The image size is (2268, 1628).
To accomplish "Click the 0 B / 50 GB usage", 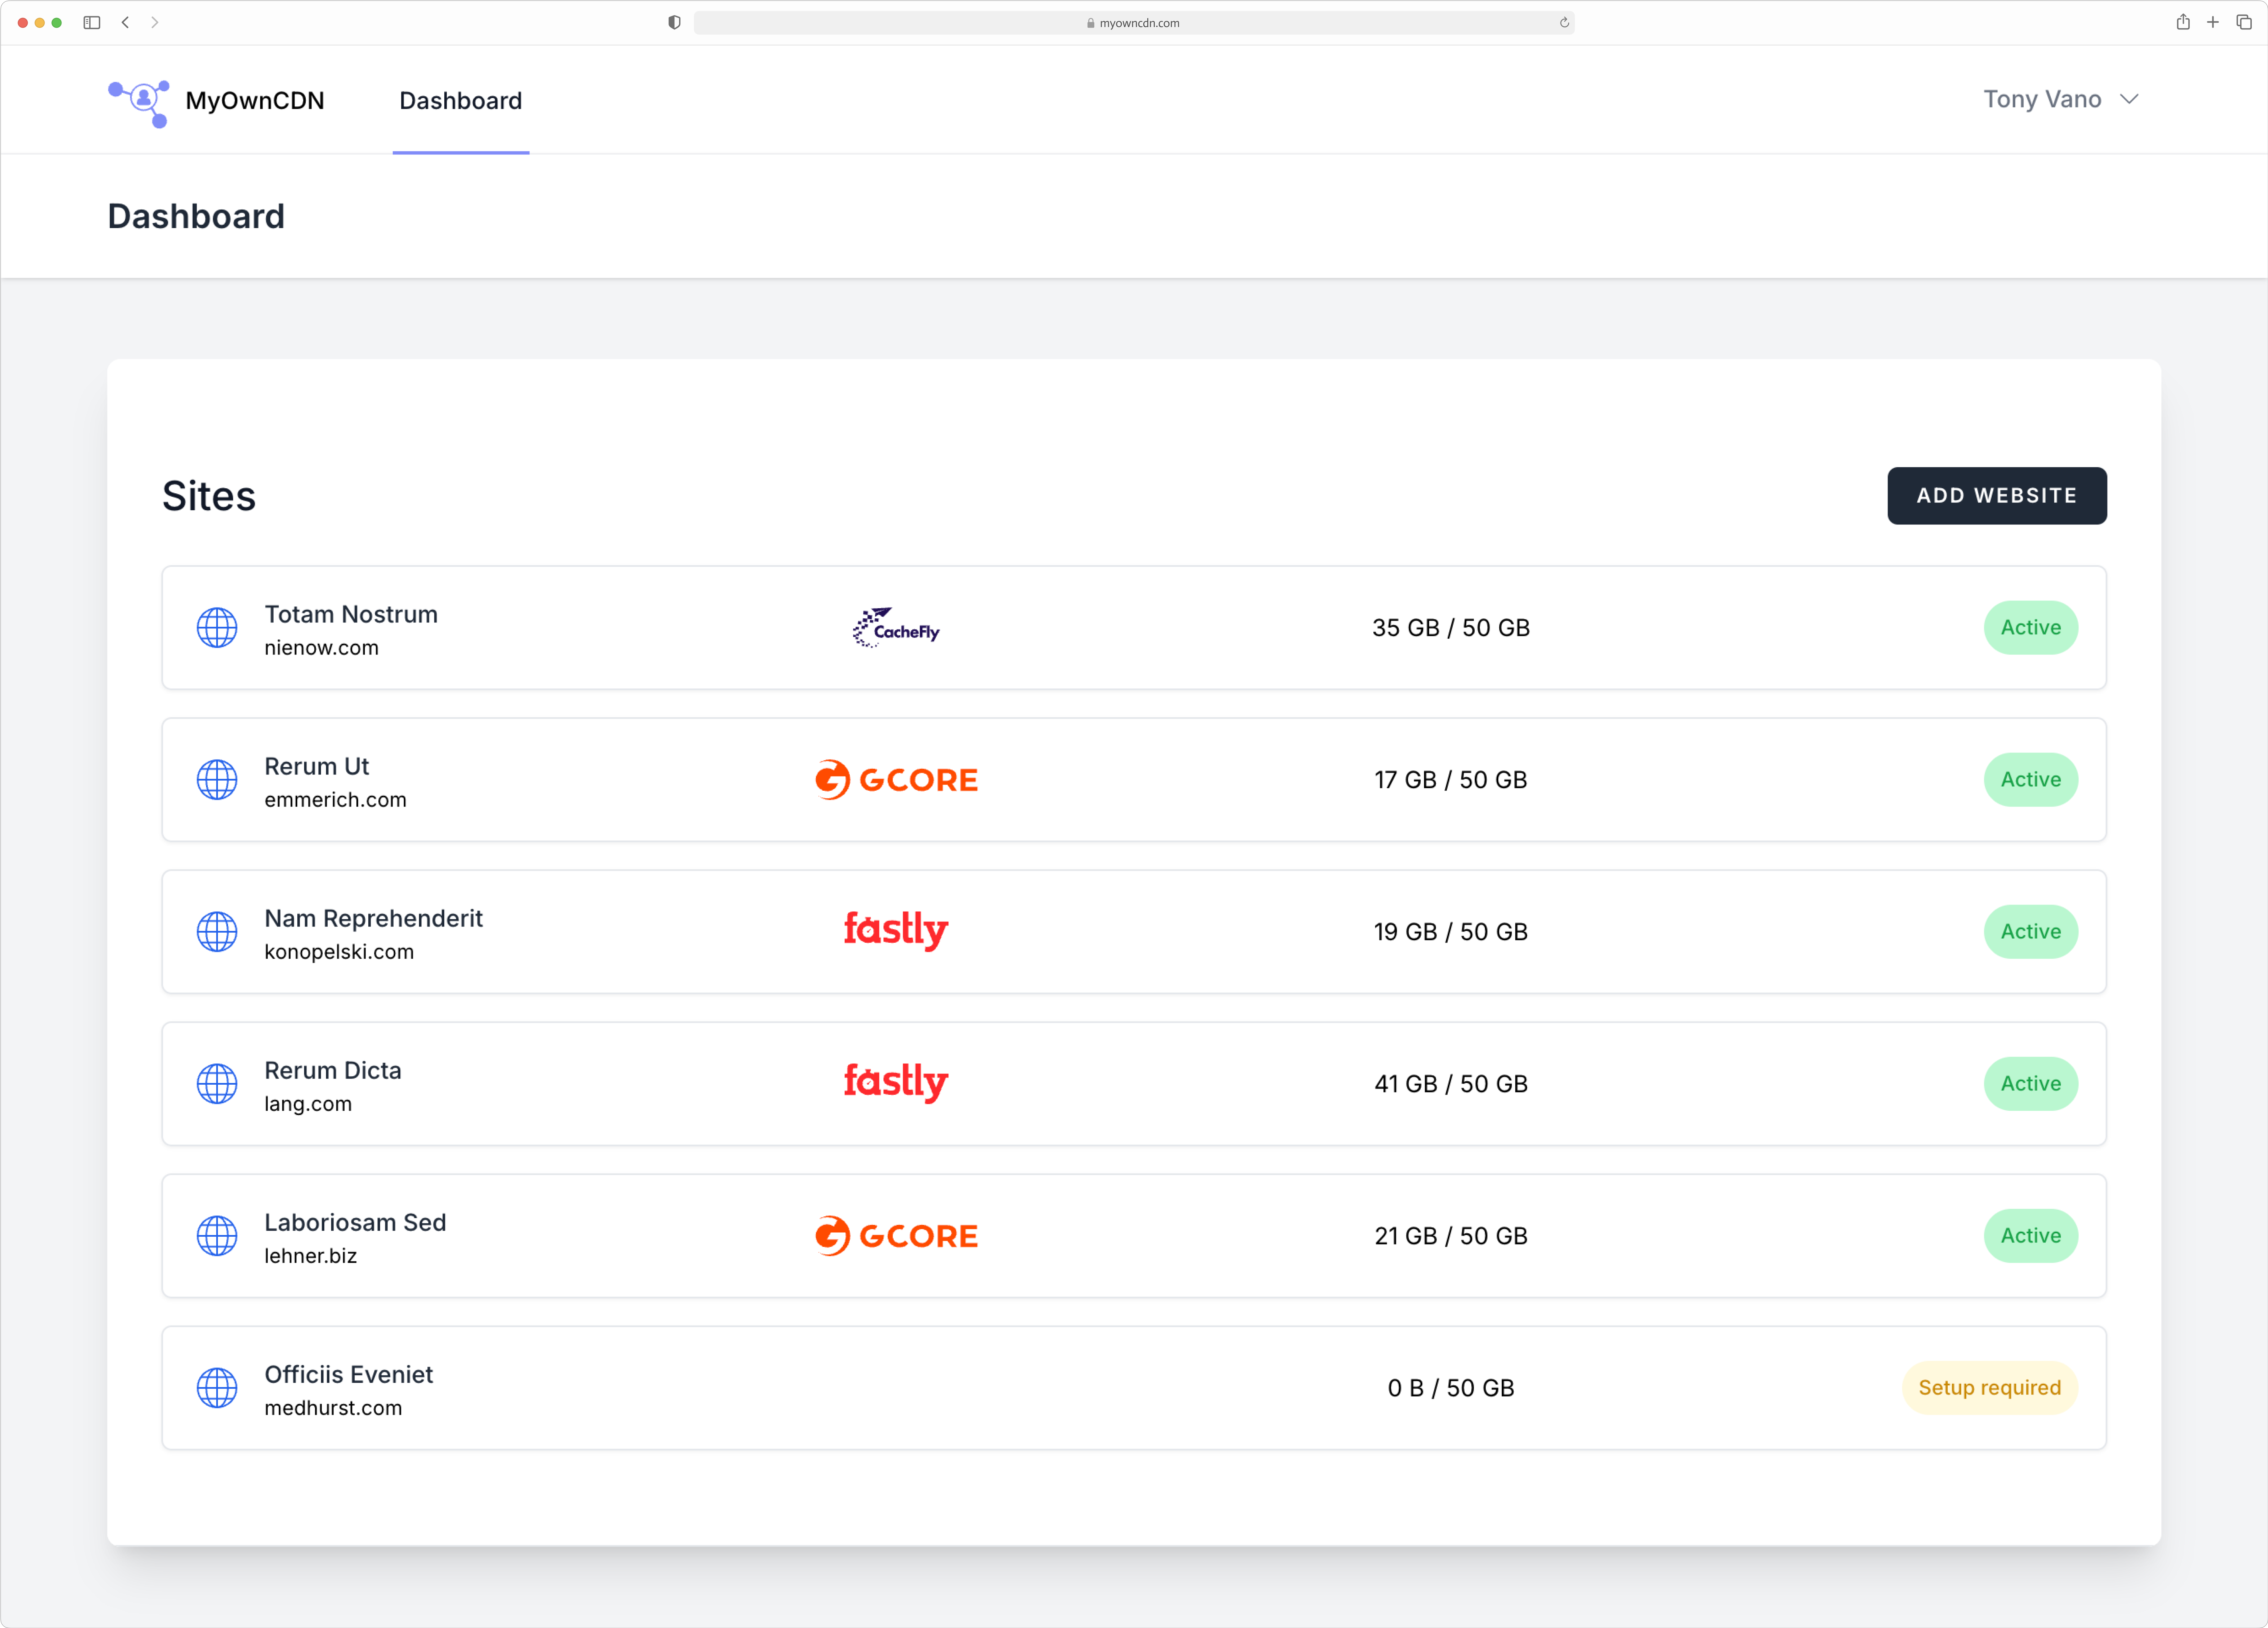I will coord(1451,1388).
